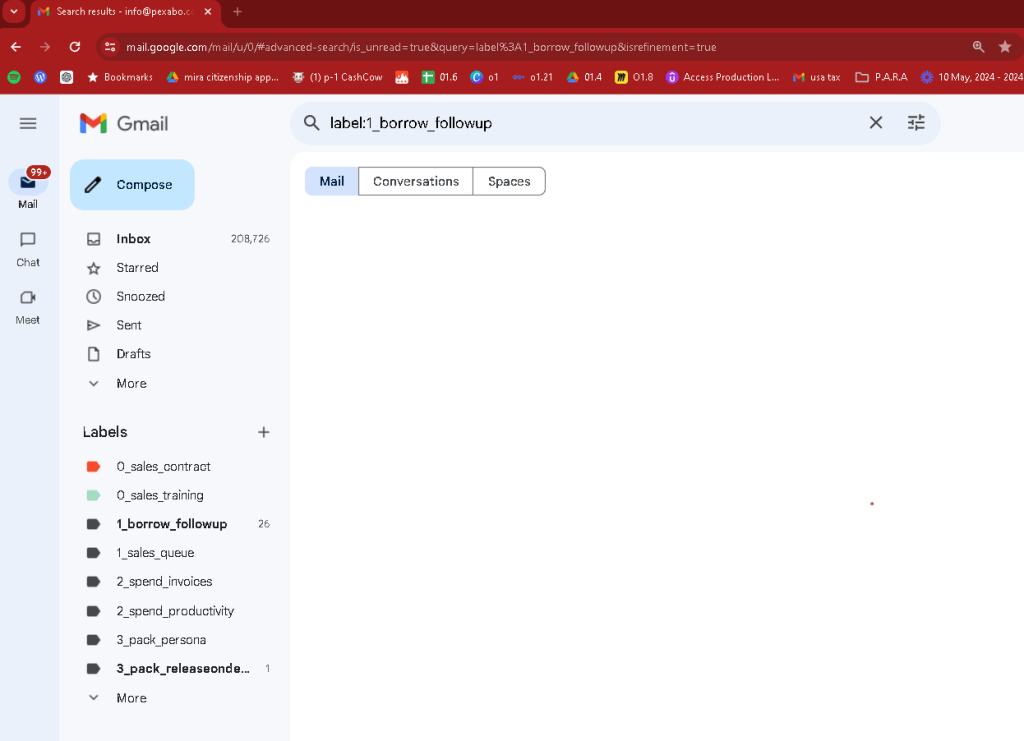
Task: Open the tab search dropdown arrow
Action: click(x=14, y=12)
